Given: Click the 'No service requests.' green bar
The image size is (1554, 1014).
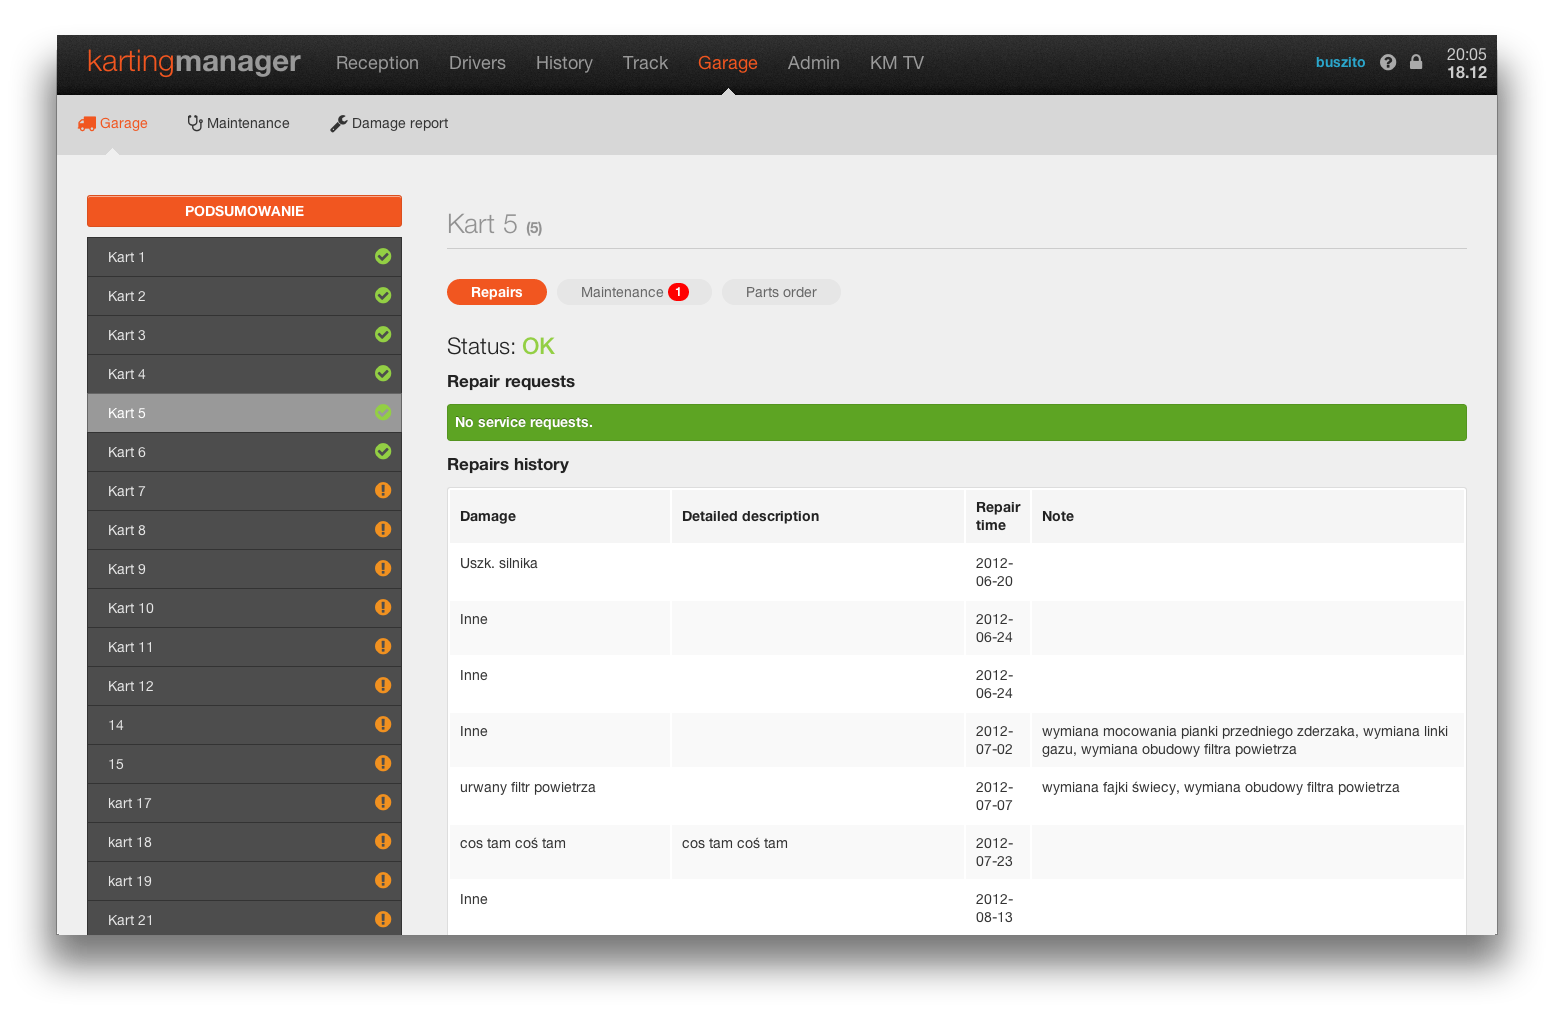Looking at the screenshot, I should click(x=957, y=422).
